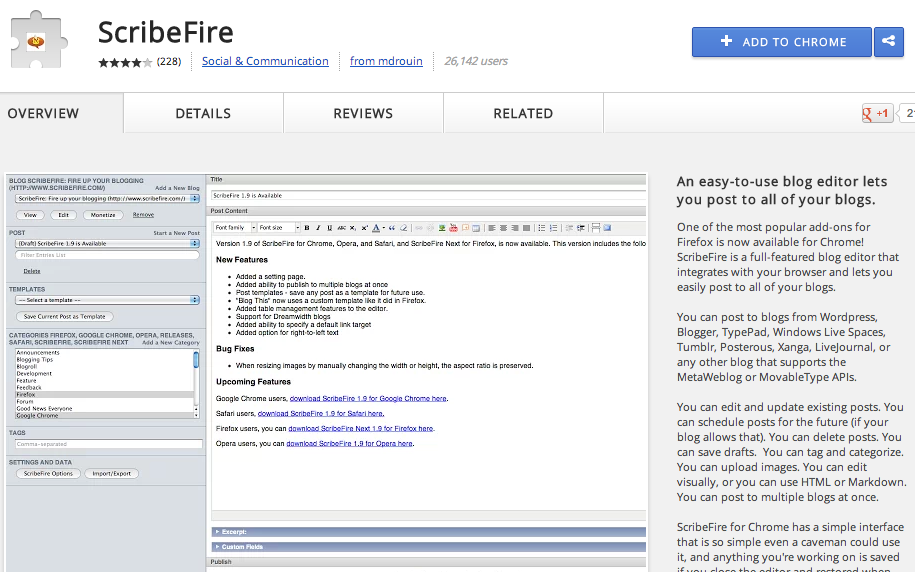Click the insert table icon
915x572 pixels.
coord(476,228)
